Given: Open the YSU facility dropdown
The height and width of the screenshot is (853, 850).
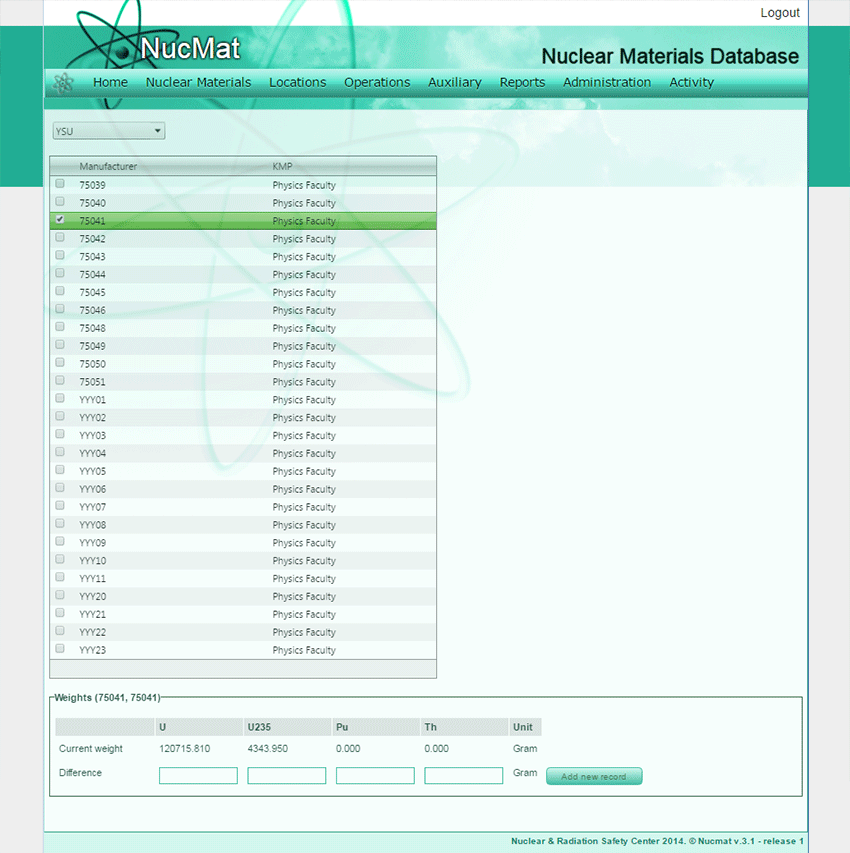Looking at the screenshot, I should [x=109, y=131].
